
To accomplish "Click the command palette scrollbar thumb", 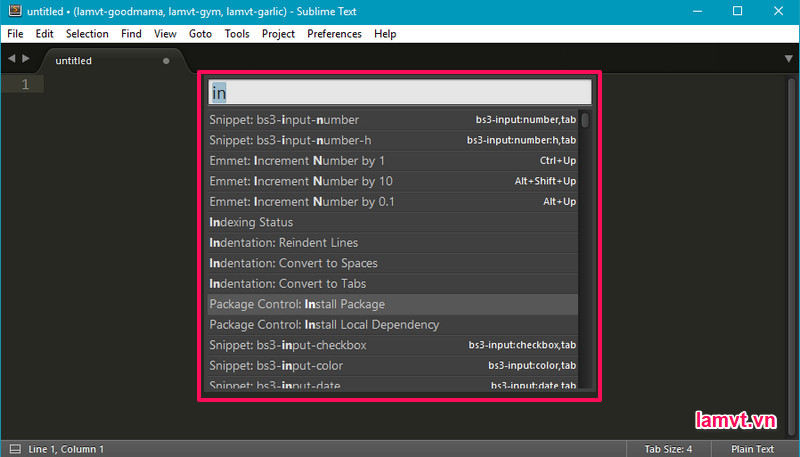I will click(585, 120).
